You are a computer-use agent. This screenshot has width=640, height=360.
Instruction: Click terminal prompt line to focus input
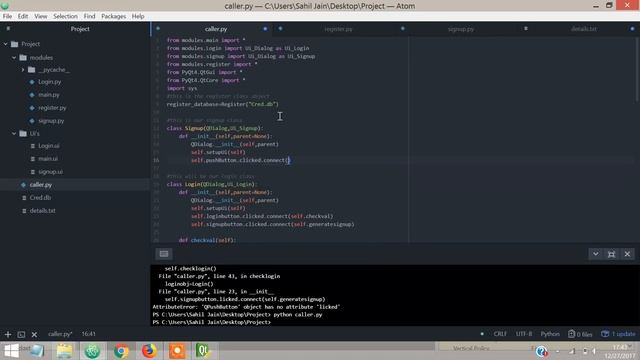212,322
